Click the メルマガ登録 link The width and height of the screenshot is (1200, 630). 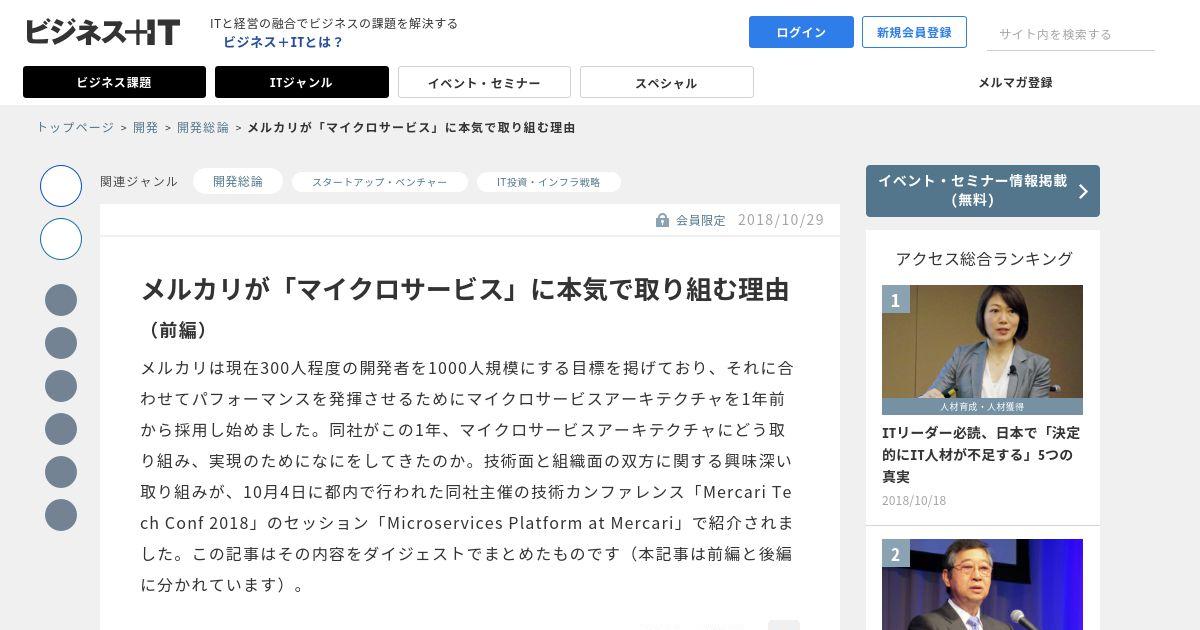pos(1015,82)
